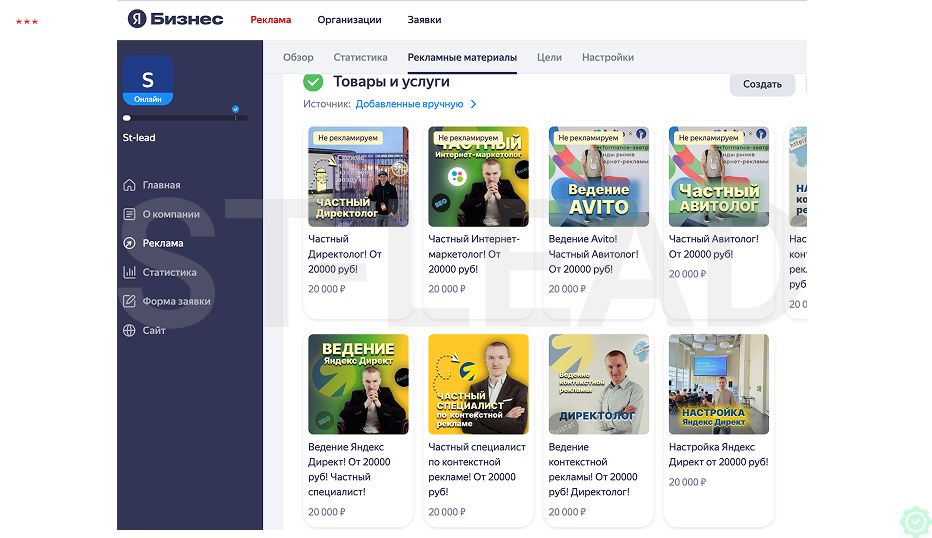Click the Форма заявки edit icon
The width and height of the screenshot is (932, 538).
129,301
